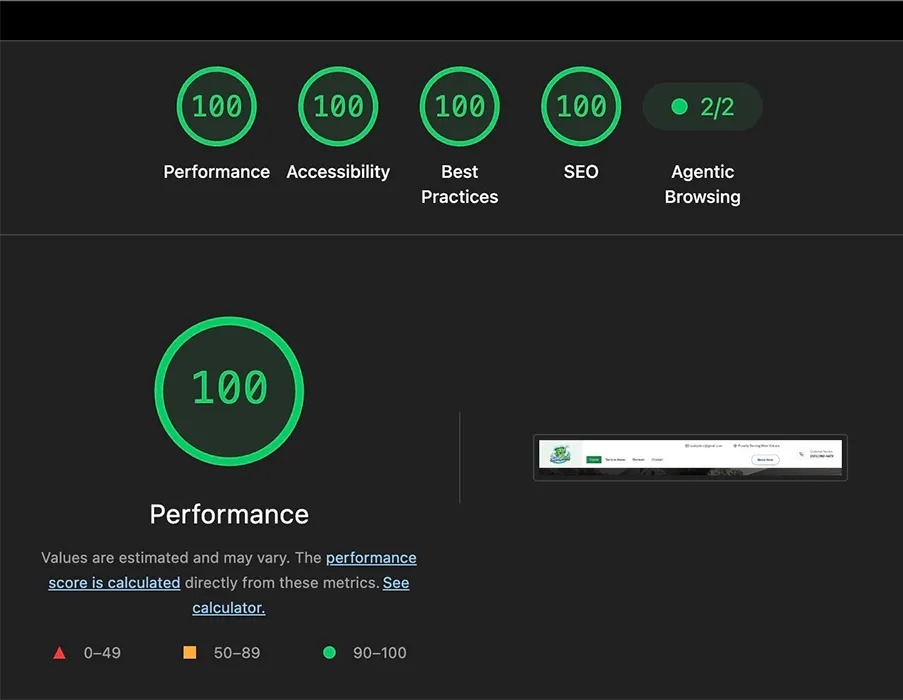Click 'Values are estimated and may vary' text
Viewport: 903px width, 700px height.
(x=166, y=558)
